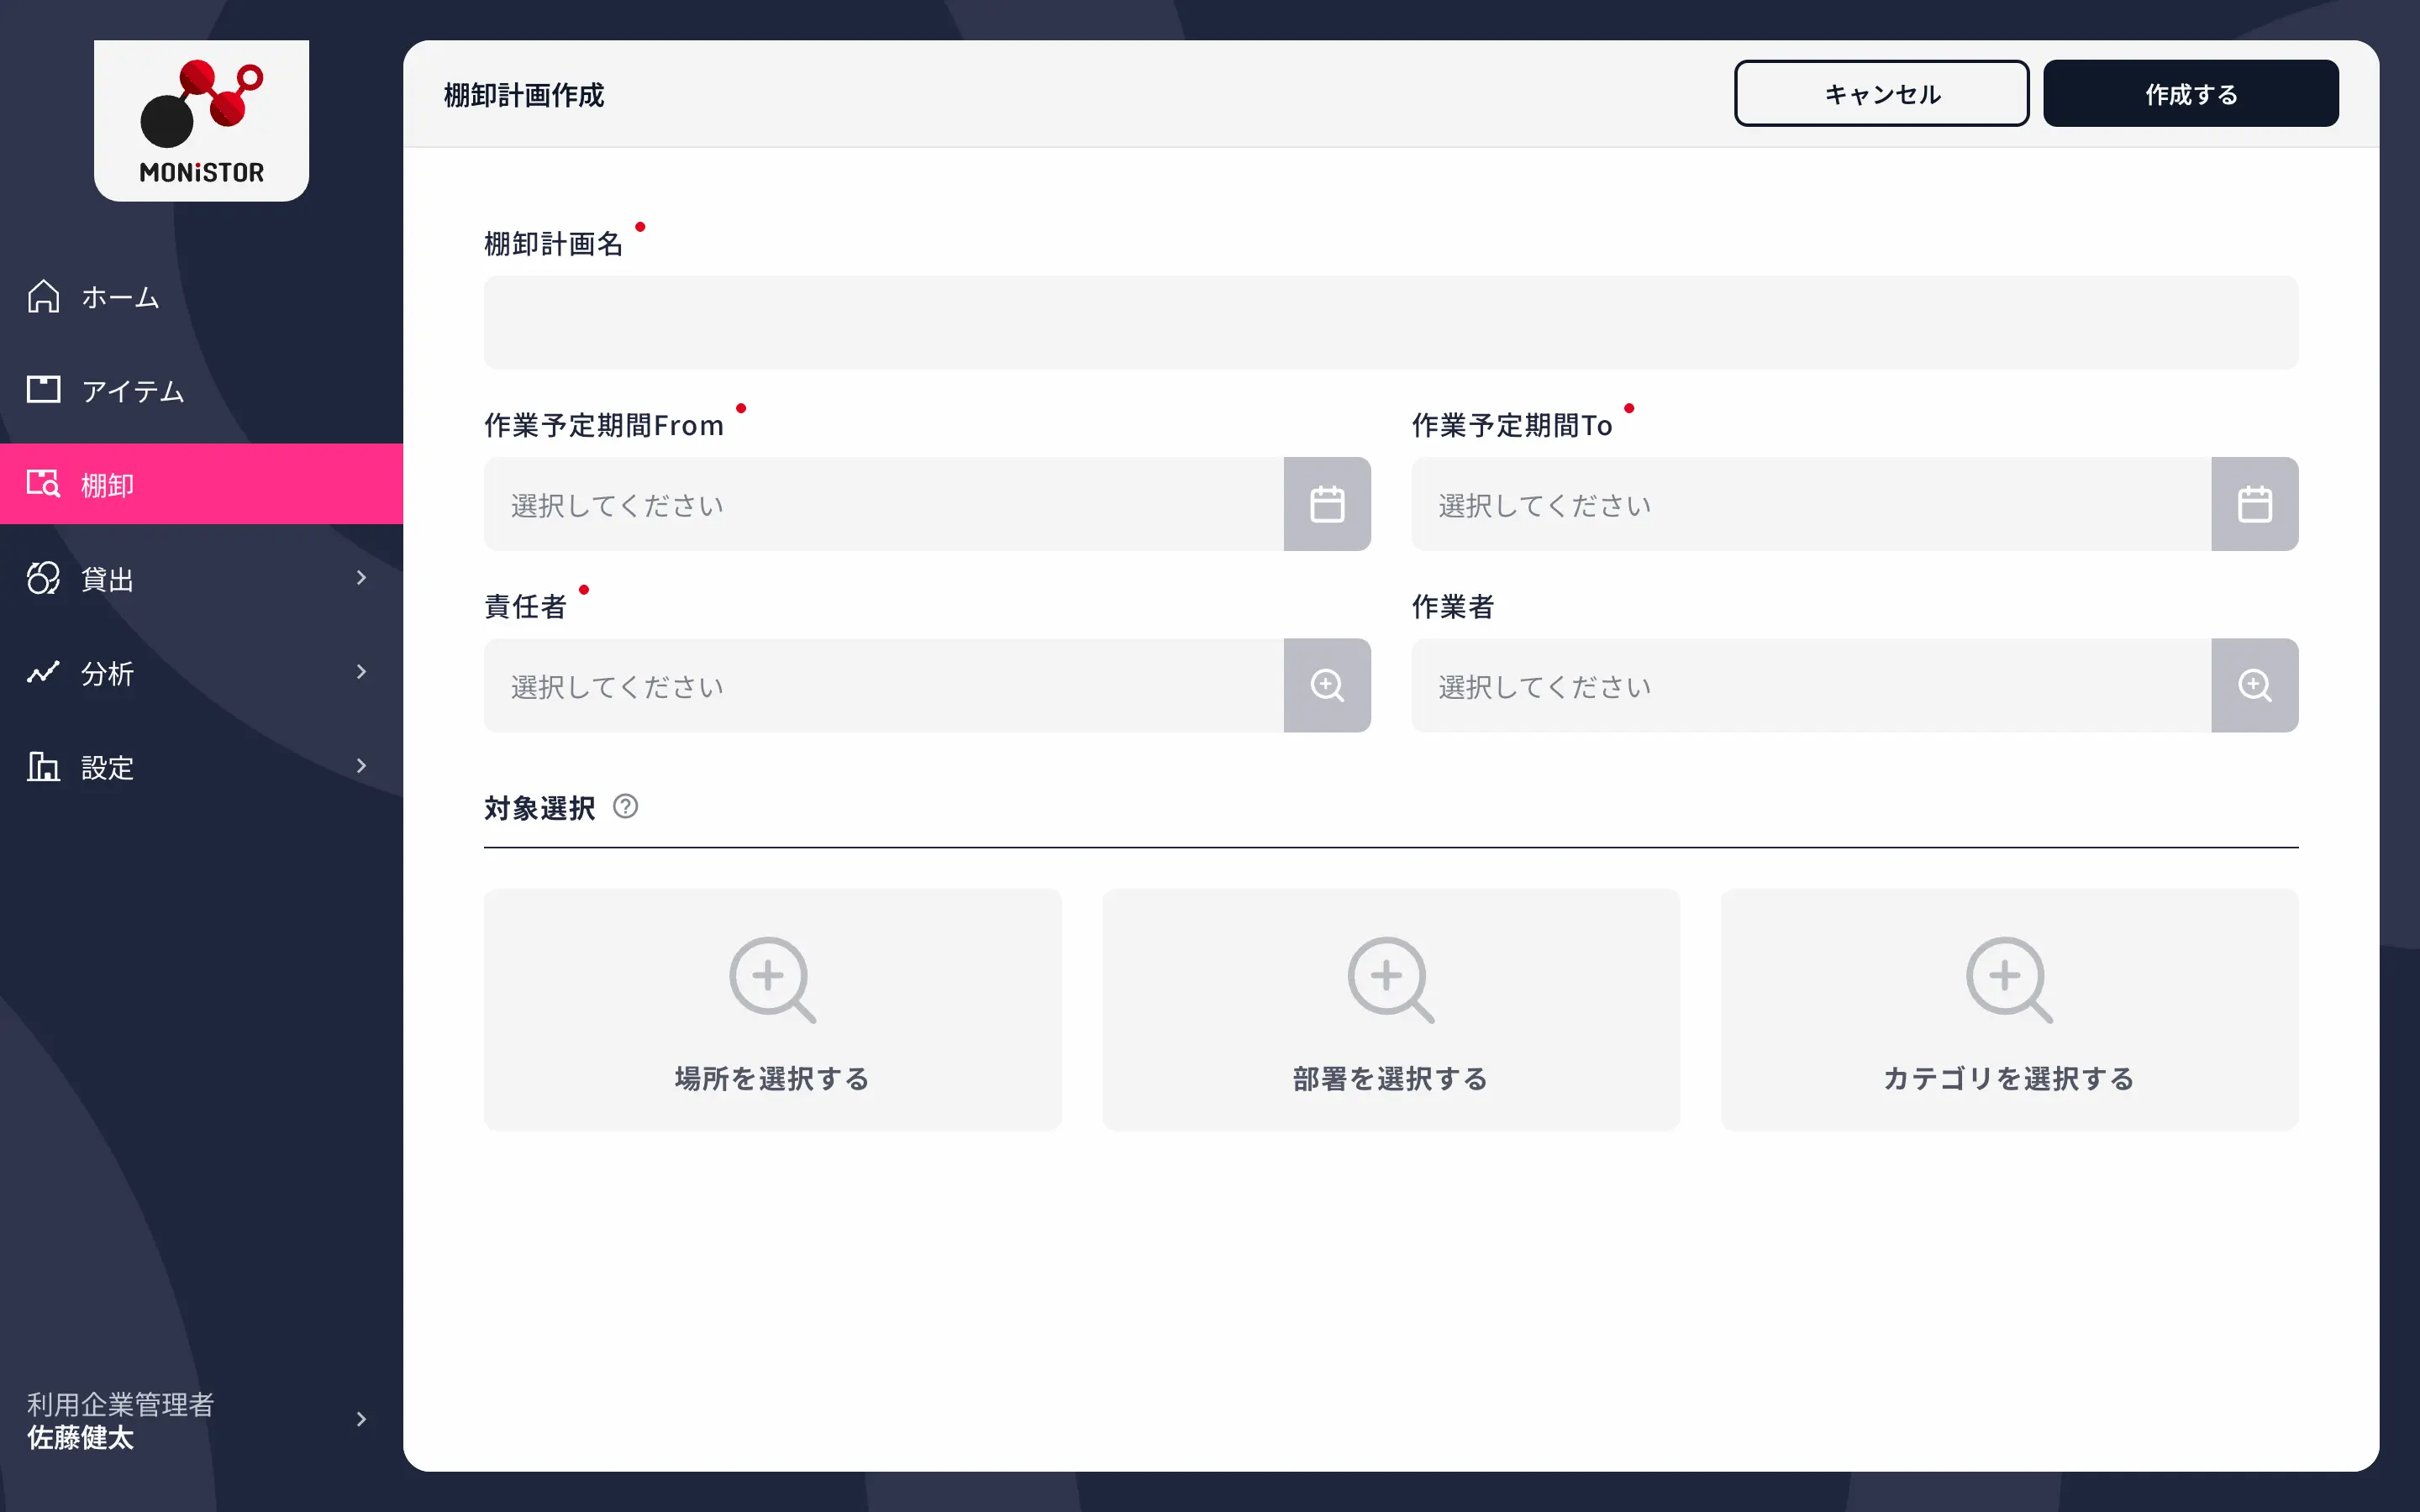Click the 責任者 selection field
This screenshot has width=2420, height=1512.
click(x=883, y=685)
